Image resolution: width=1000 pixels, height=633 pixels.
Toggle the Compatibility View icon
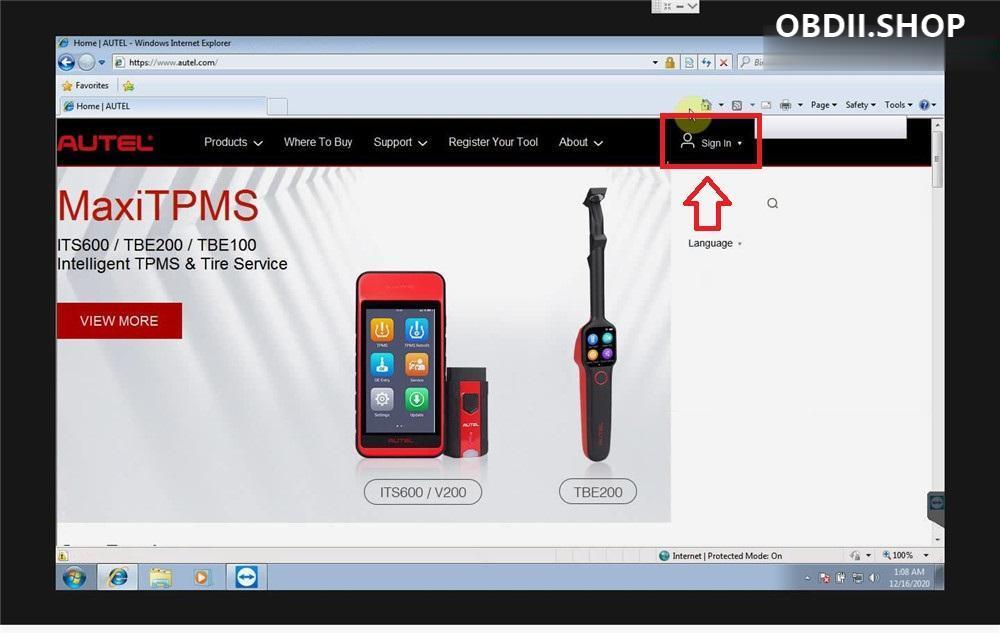click(689, 62)
